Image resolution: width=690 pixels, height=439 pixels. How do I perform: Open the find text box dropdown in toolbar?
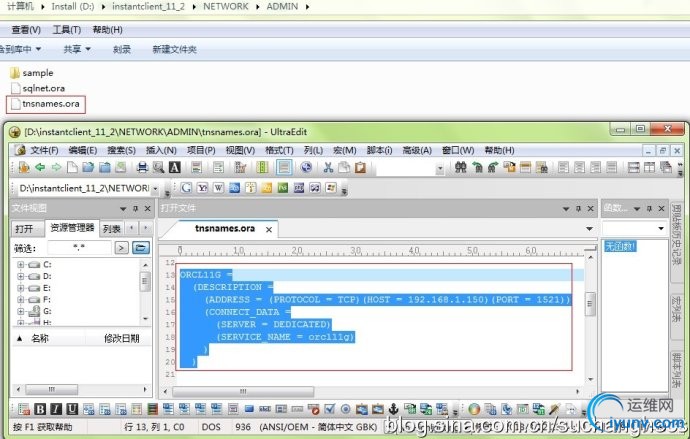pyautogui.click(x=440, y=168)
